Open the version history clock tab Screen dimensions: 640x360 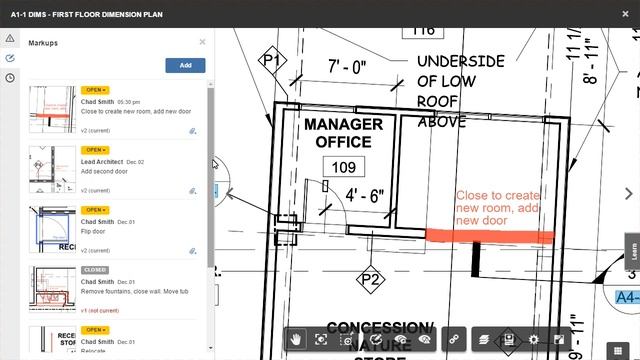point(10,78)
